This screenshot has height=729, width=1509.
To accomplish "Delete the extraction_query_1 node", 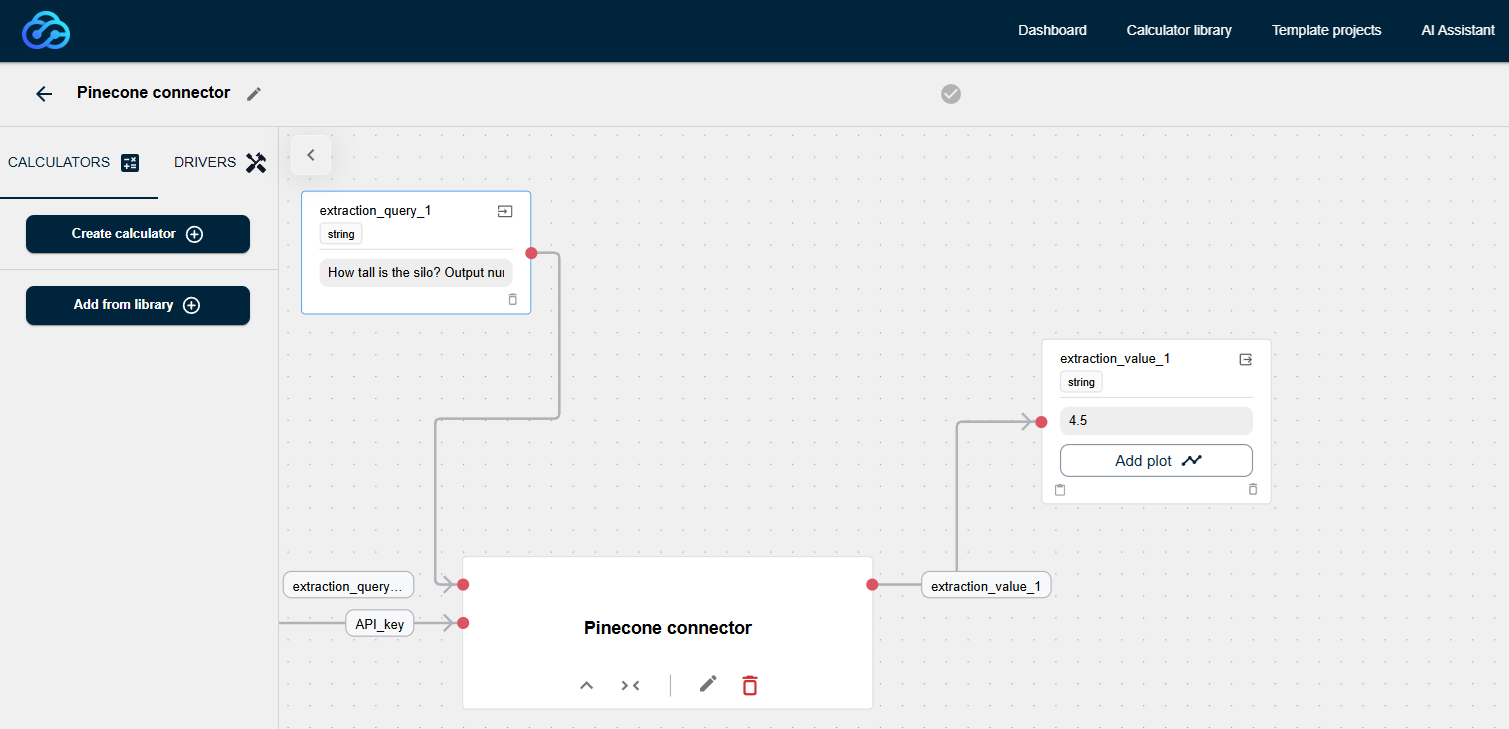I will point(513,299).
